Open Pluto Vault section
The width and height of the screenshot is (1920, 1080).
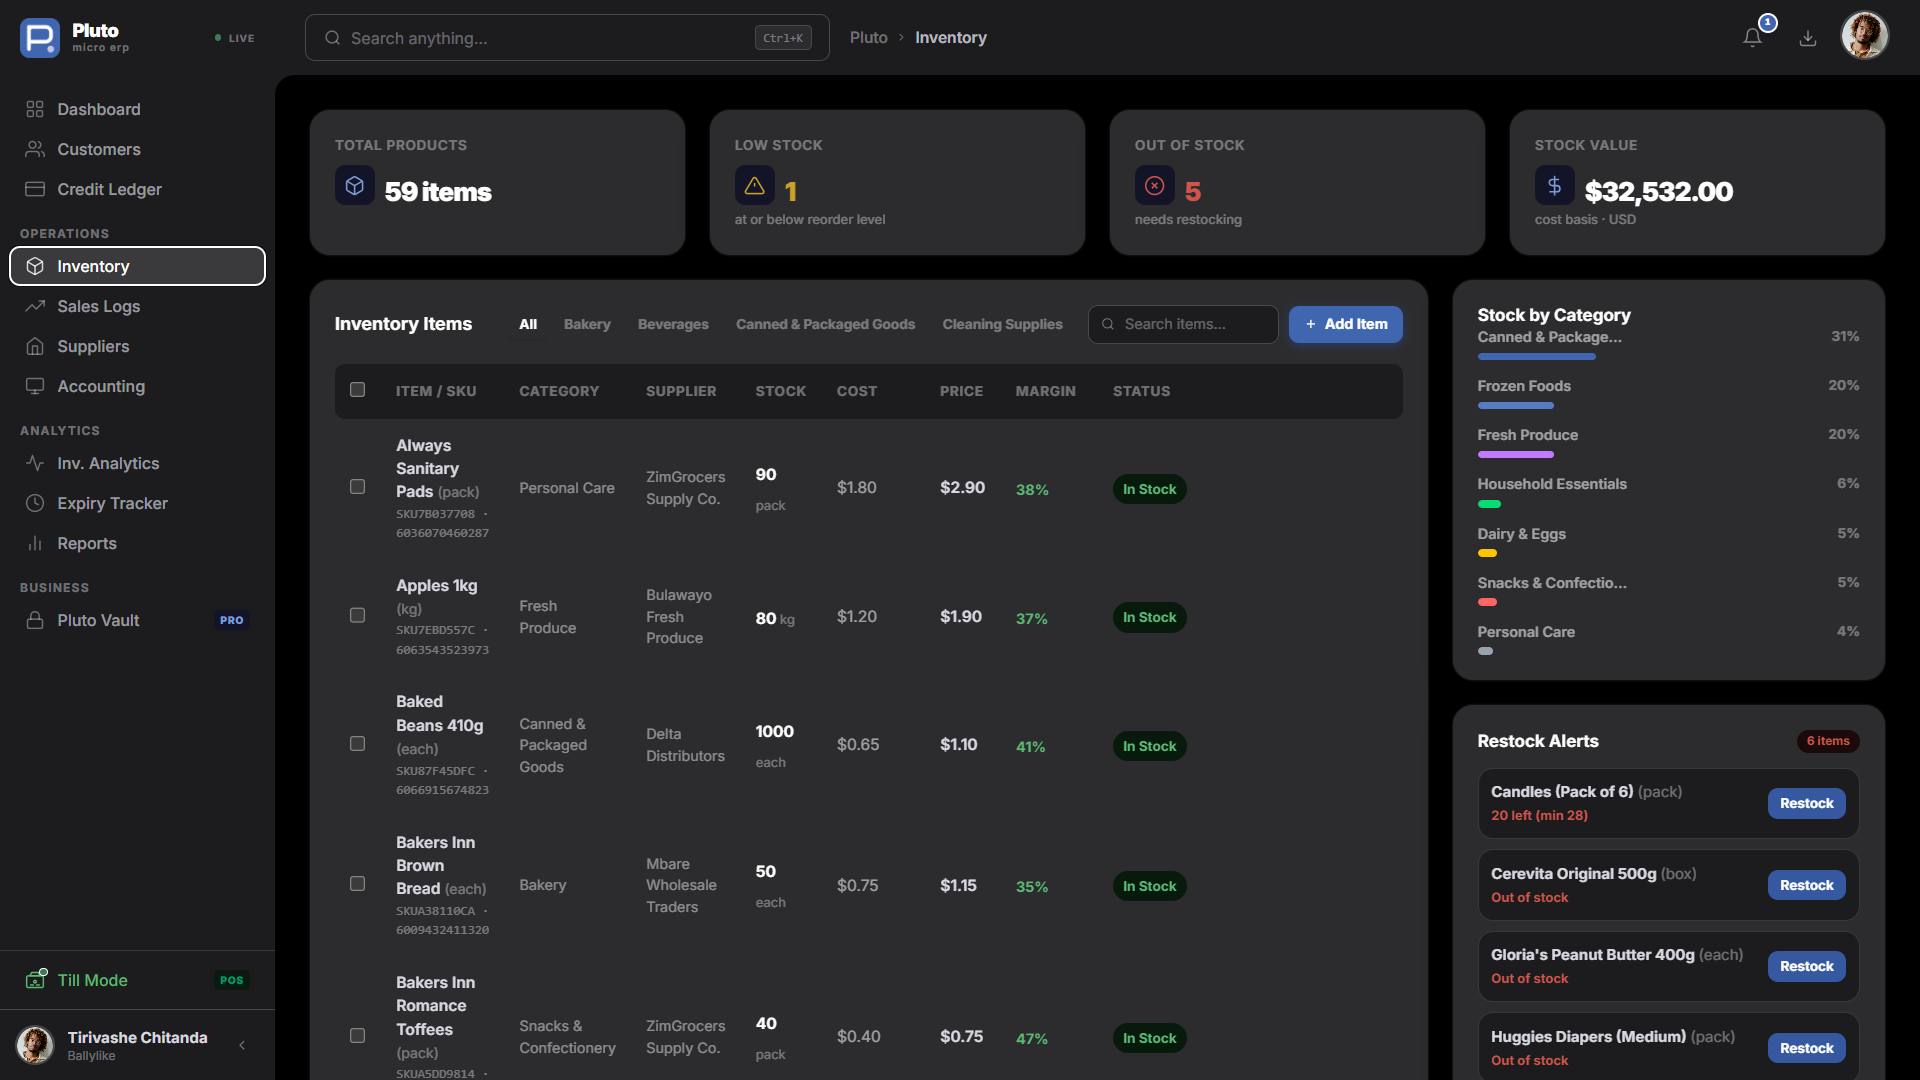point(137,620)
